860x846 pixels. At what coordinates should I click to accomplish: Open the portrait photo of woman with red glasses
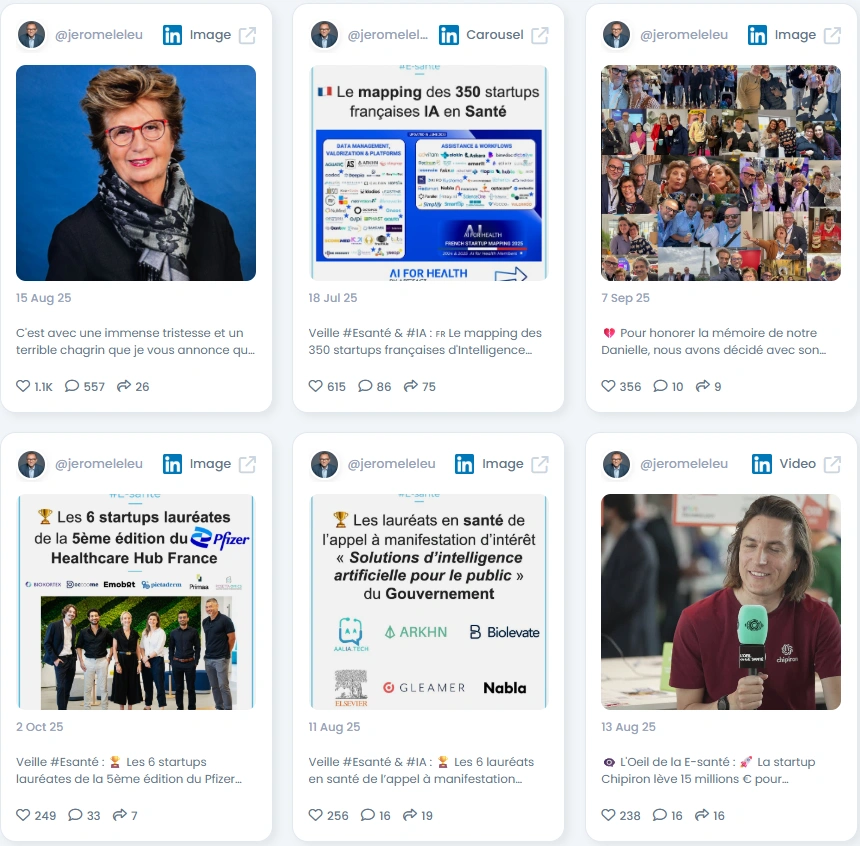[136, 173]
